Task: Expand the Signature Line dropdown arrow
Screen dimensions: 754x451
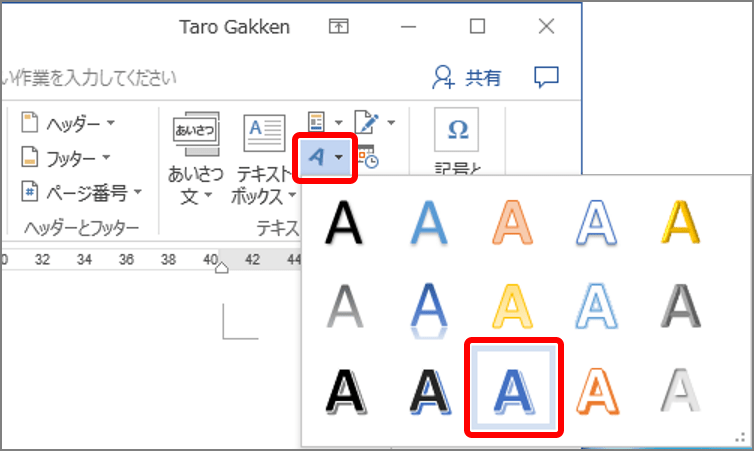Action: click(x=391, y=123)
